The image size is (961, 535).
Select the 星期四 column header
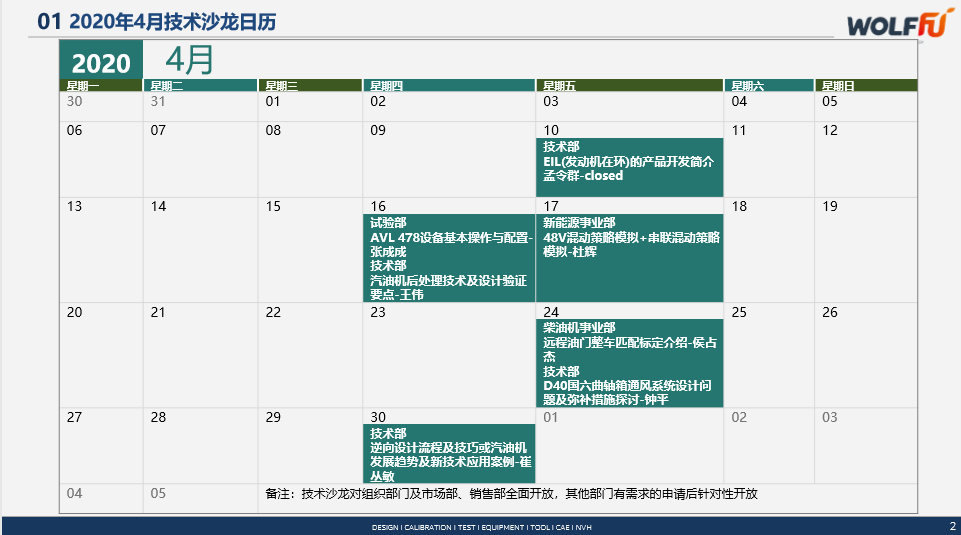(x=448, y=86)
